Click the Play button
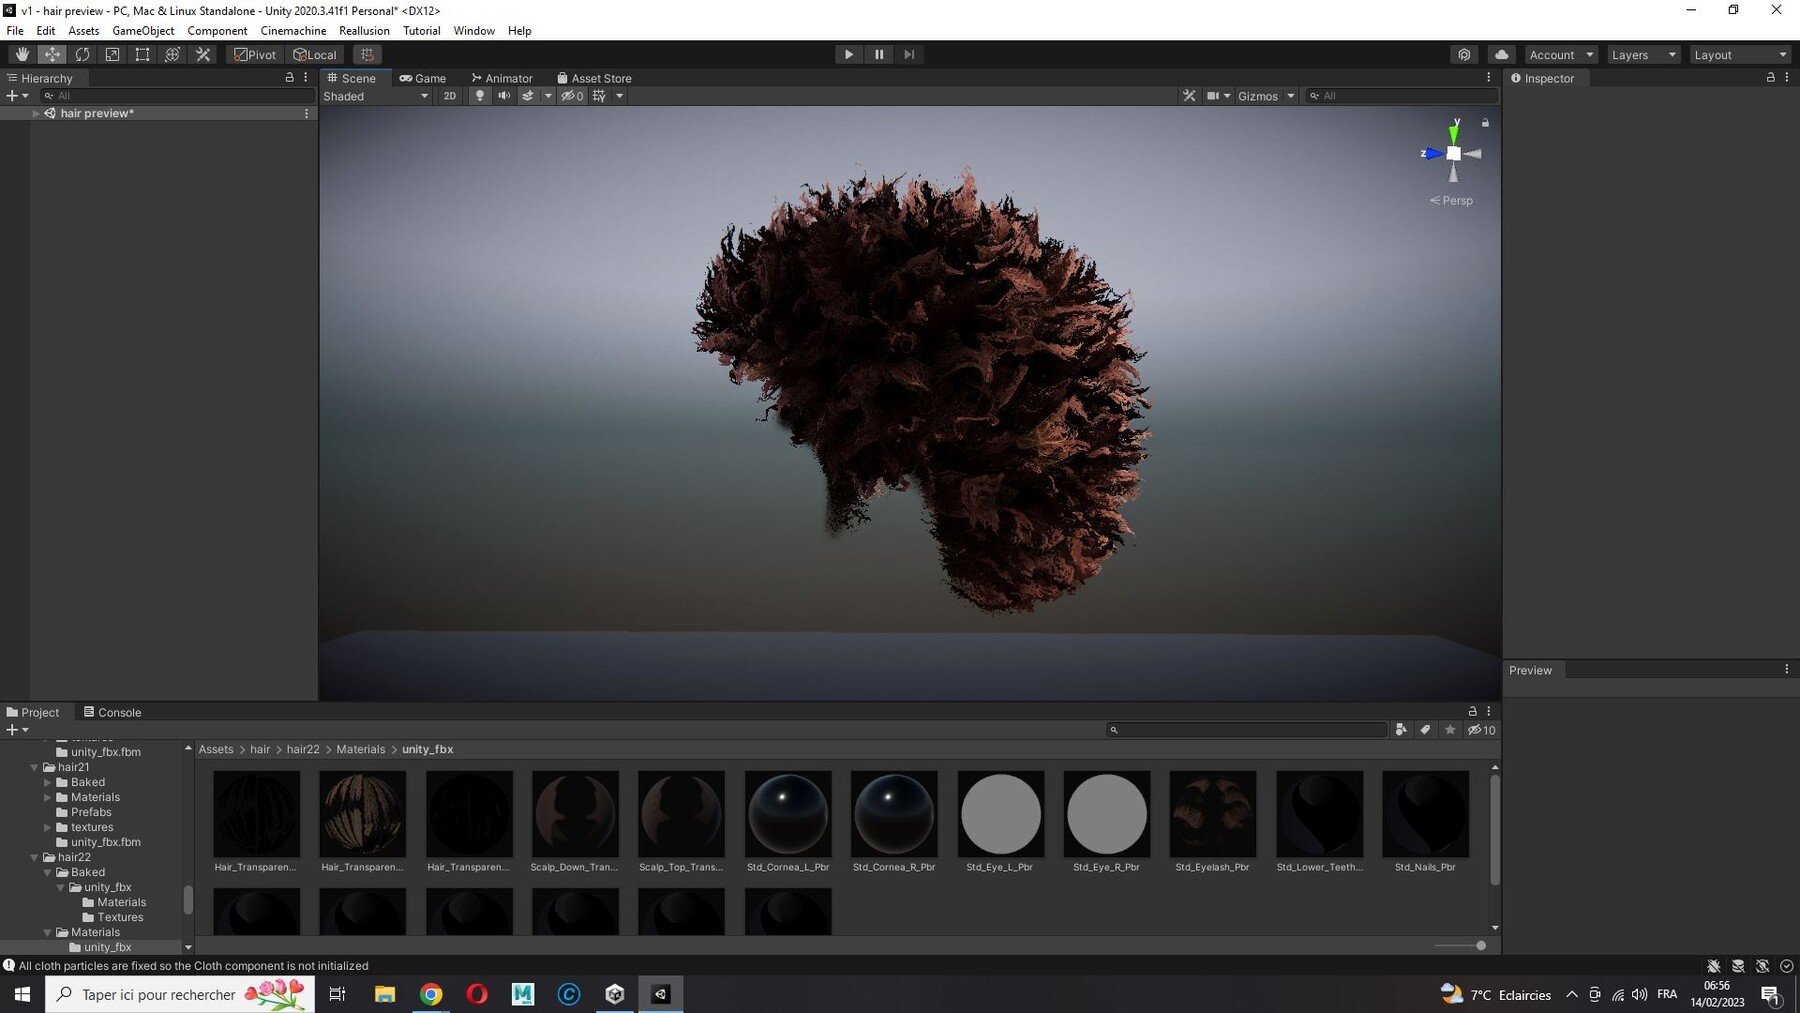This screenshot has height=1013, width=1800. click(x=849, y=55)
